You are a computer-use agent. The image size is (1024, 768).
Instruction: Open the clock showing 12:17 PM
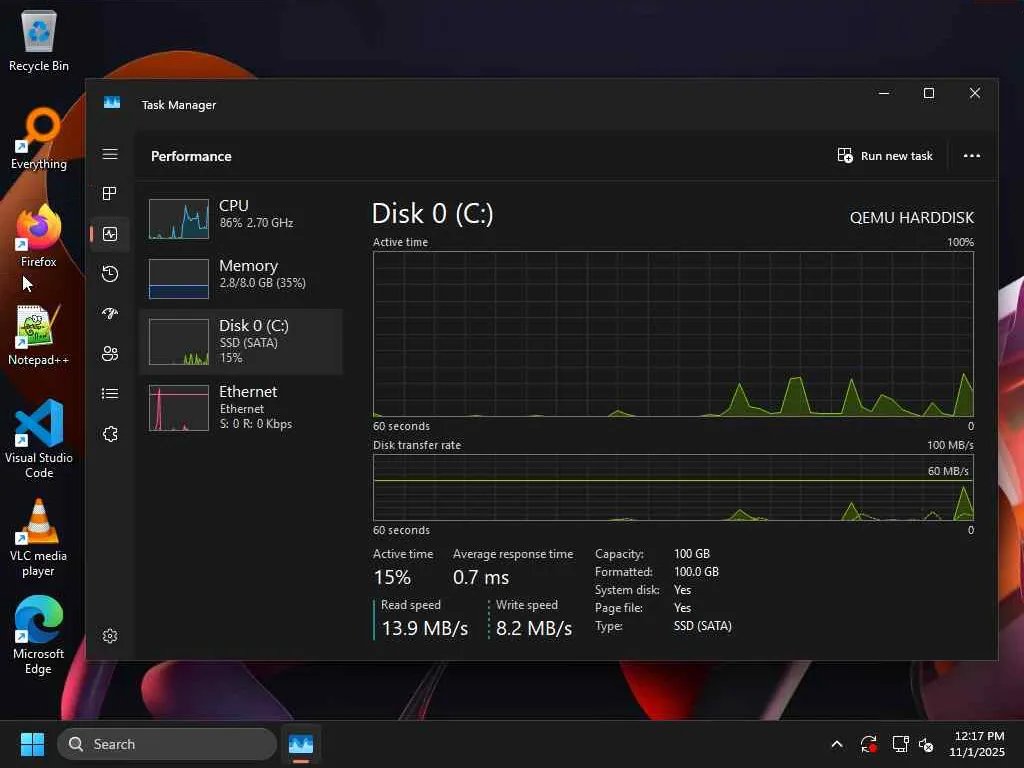click(977, 744)
